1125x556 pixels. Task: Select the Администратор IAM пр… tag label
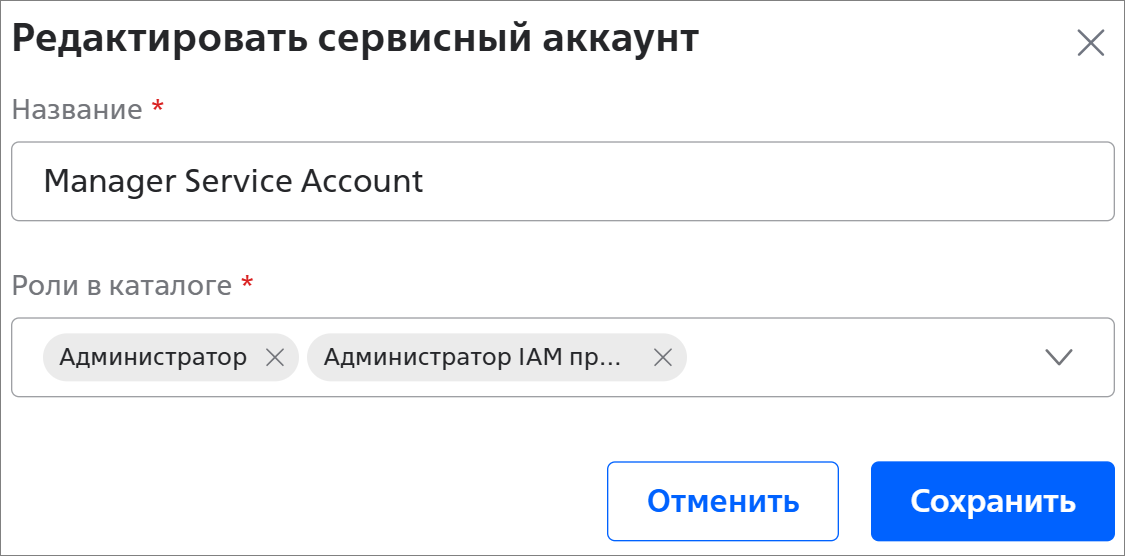tap(473, 358)
